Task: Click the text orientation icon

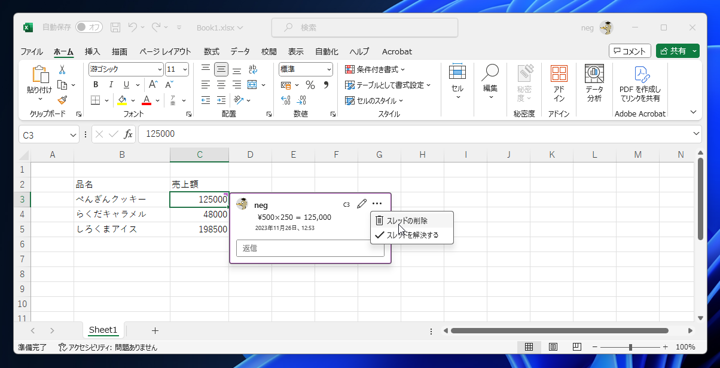Action: 238,100
